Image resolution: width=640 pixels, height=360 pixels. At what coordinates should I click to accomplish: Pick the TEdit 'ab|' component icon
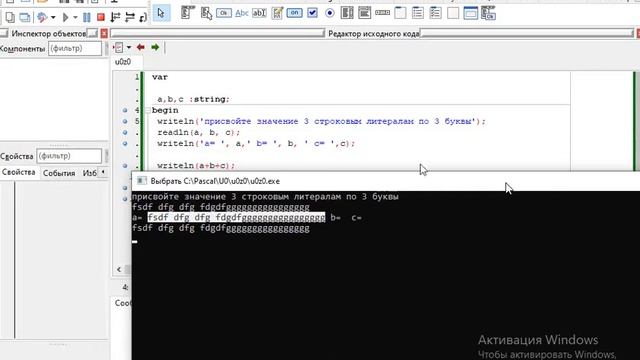259,13
